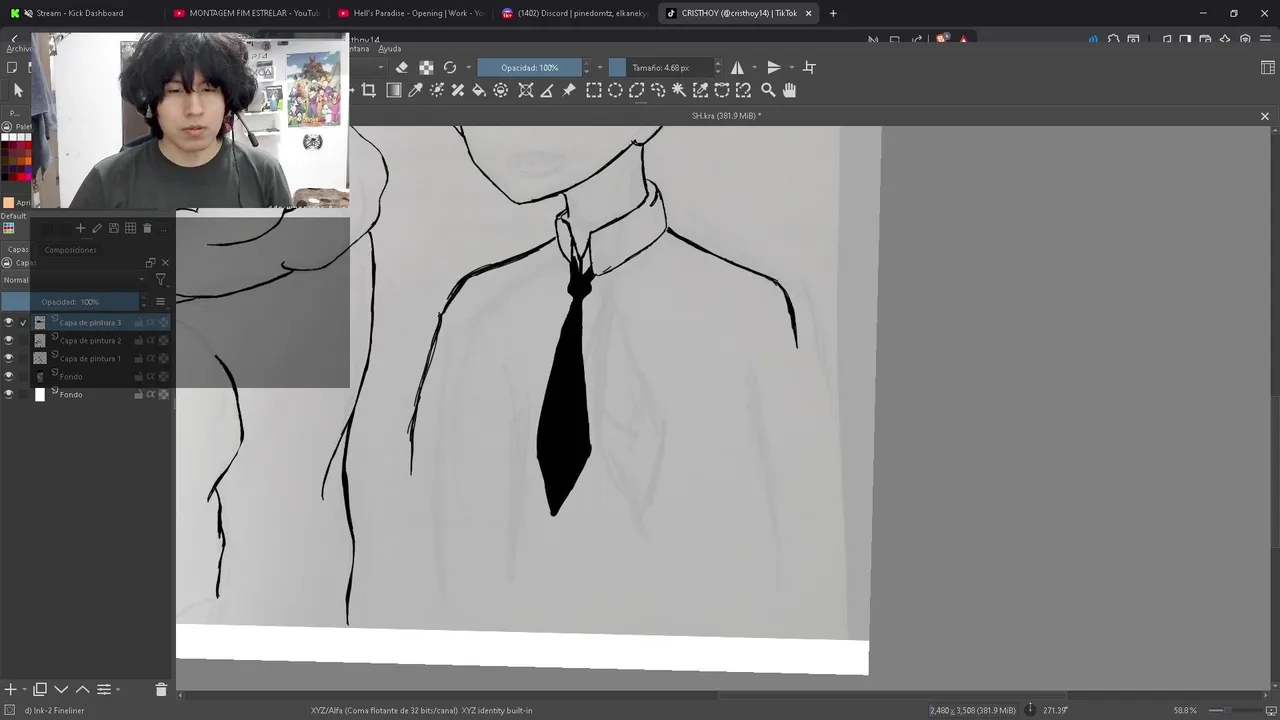Toggle eraser mode in the brush toolbar
Image resolution: width=1280 pixels, height=720 pixels.
tap(402, 67)
